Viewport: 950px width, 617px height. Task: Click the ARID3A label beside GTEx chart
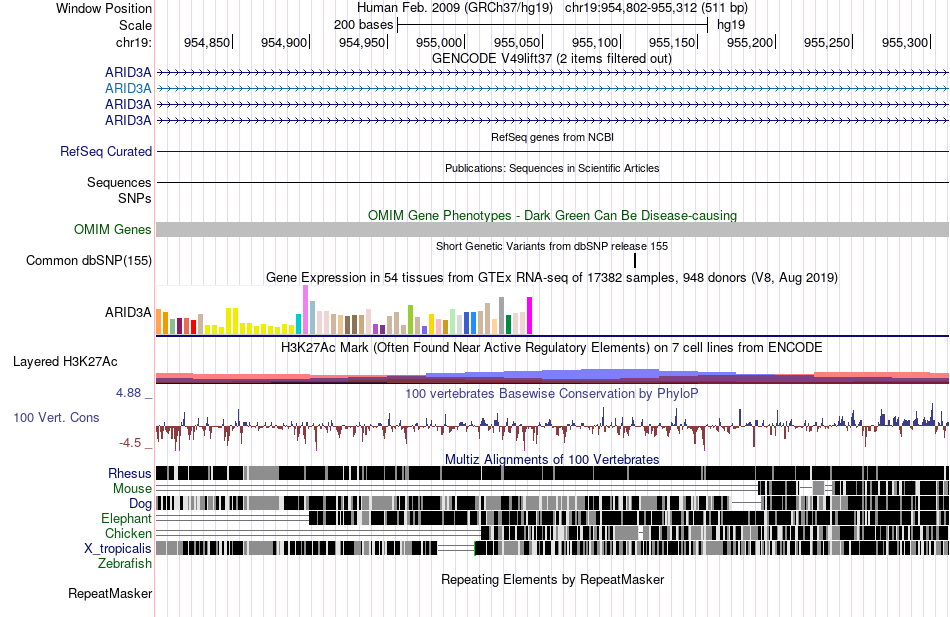pyautogui.click(x=128, y=313)
